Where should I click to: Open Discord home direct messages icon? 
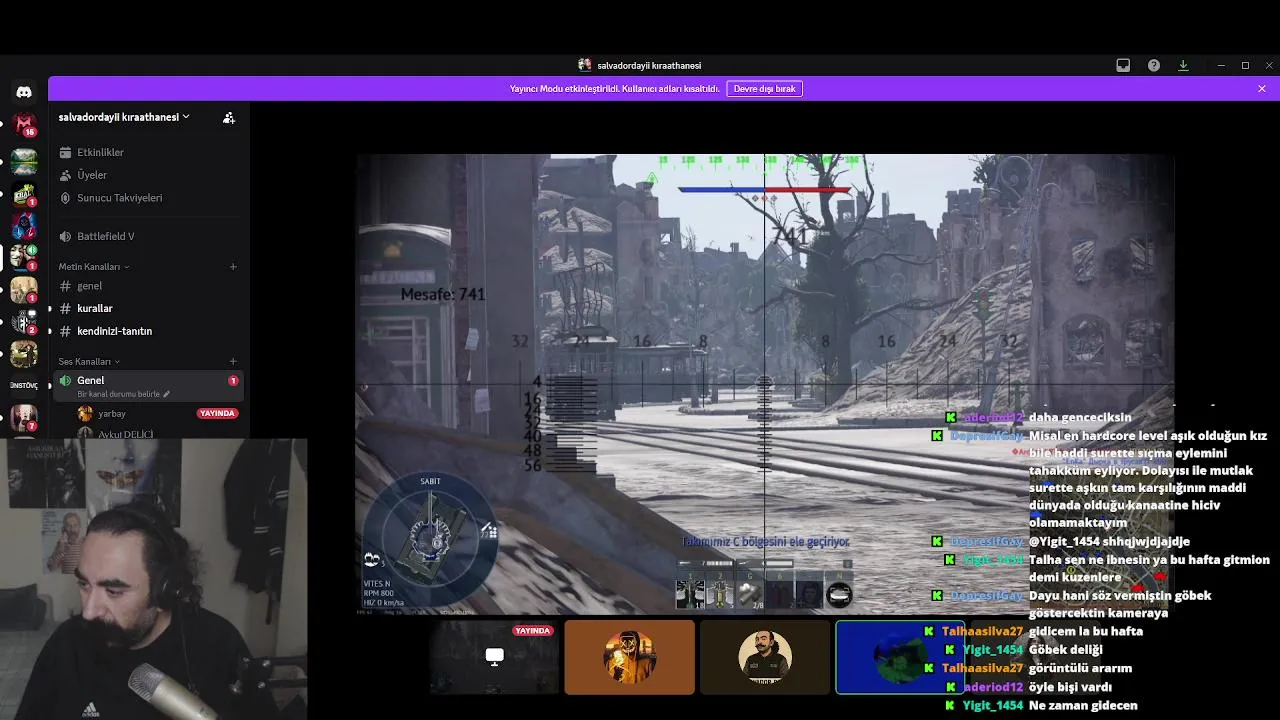tap(24, 92)
